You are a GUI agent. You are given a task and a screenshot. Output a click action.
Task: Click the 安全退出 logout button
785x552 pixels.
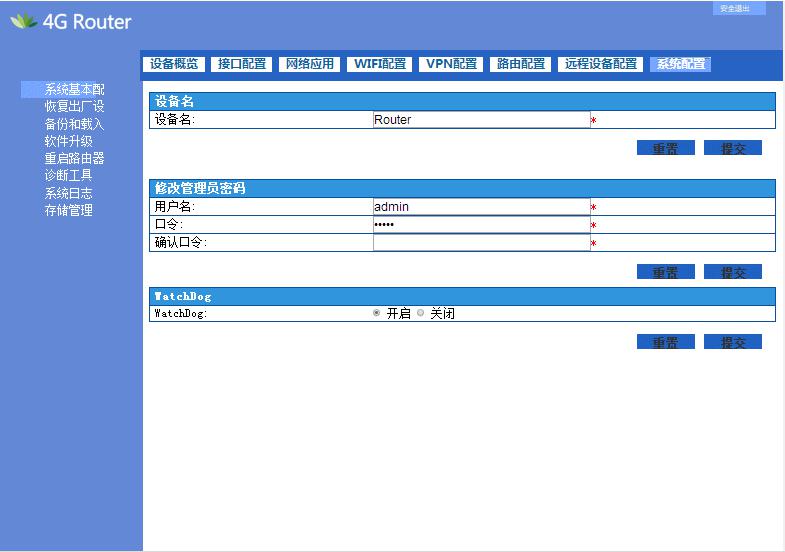tap(738, 9)
